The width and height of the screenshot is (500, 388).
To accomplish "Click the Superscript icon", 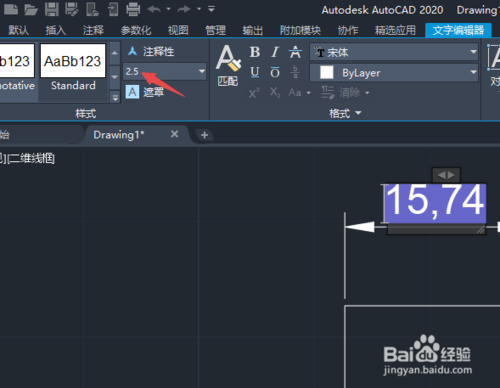I will pyautogui.click(x=254, y=92).
